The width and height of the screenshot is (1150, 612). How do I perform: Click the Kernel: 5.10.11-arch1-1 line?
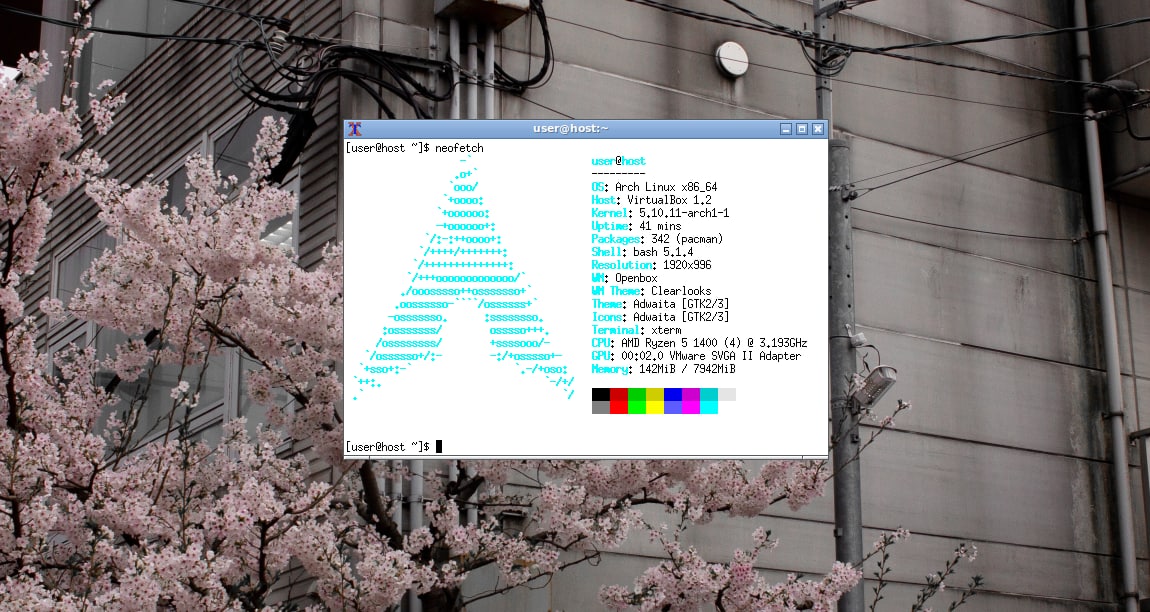click(660, 213)
